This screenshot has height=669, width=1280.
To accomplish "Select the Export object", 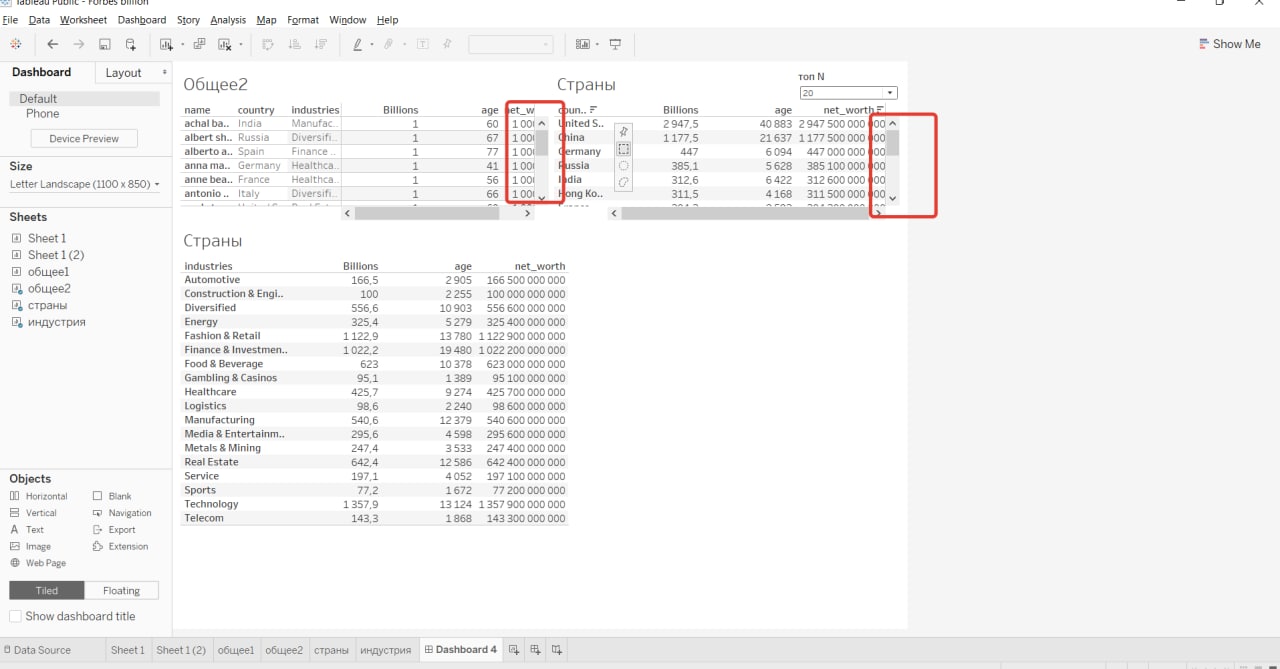I will pyautogui.click(x=114, y=530).
